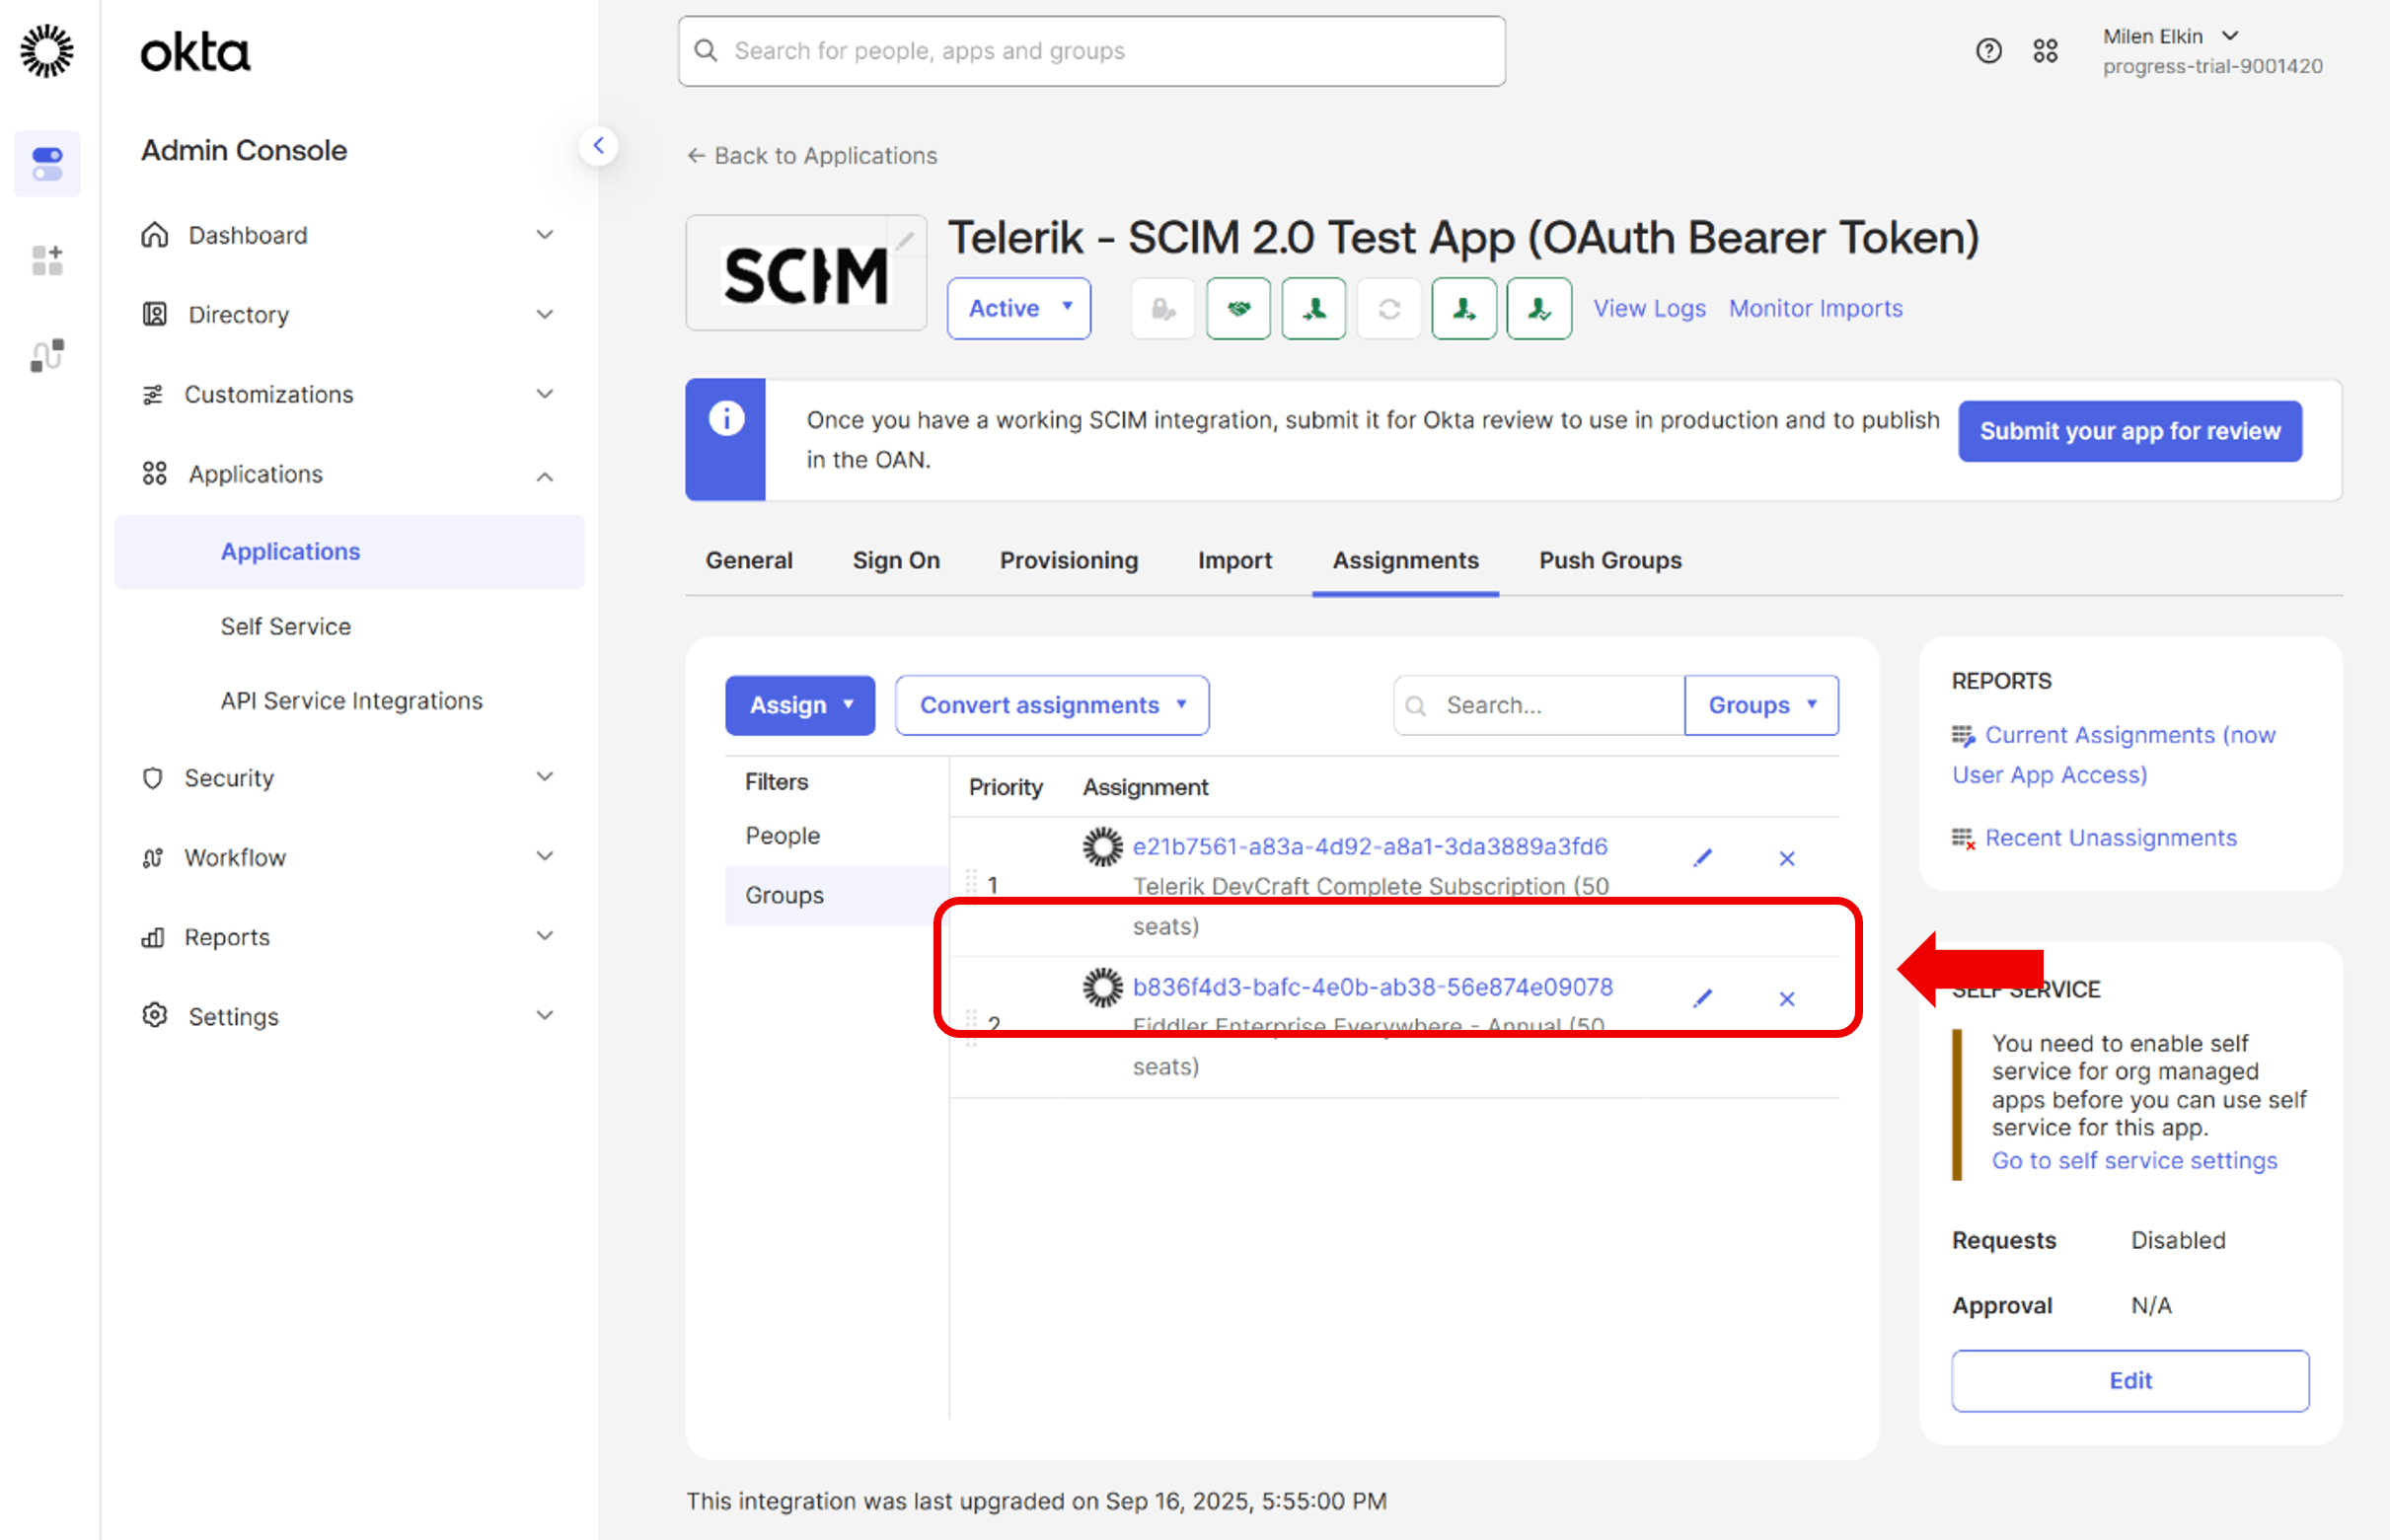The width and height of the screenshot is (2390, 1540).
Task: Open the Active status dropdown
Action: click(x=1018, y=309)
